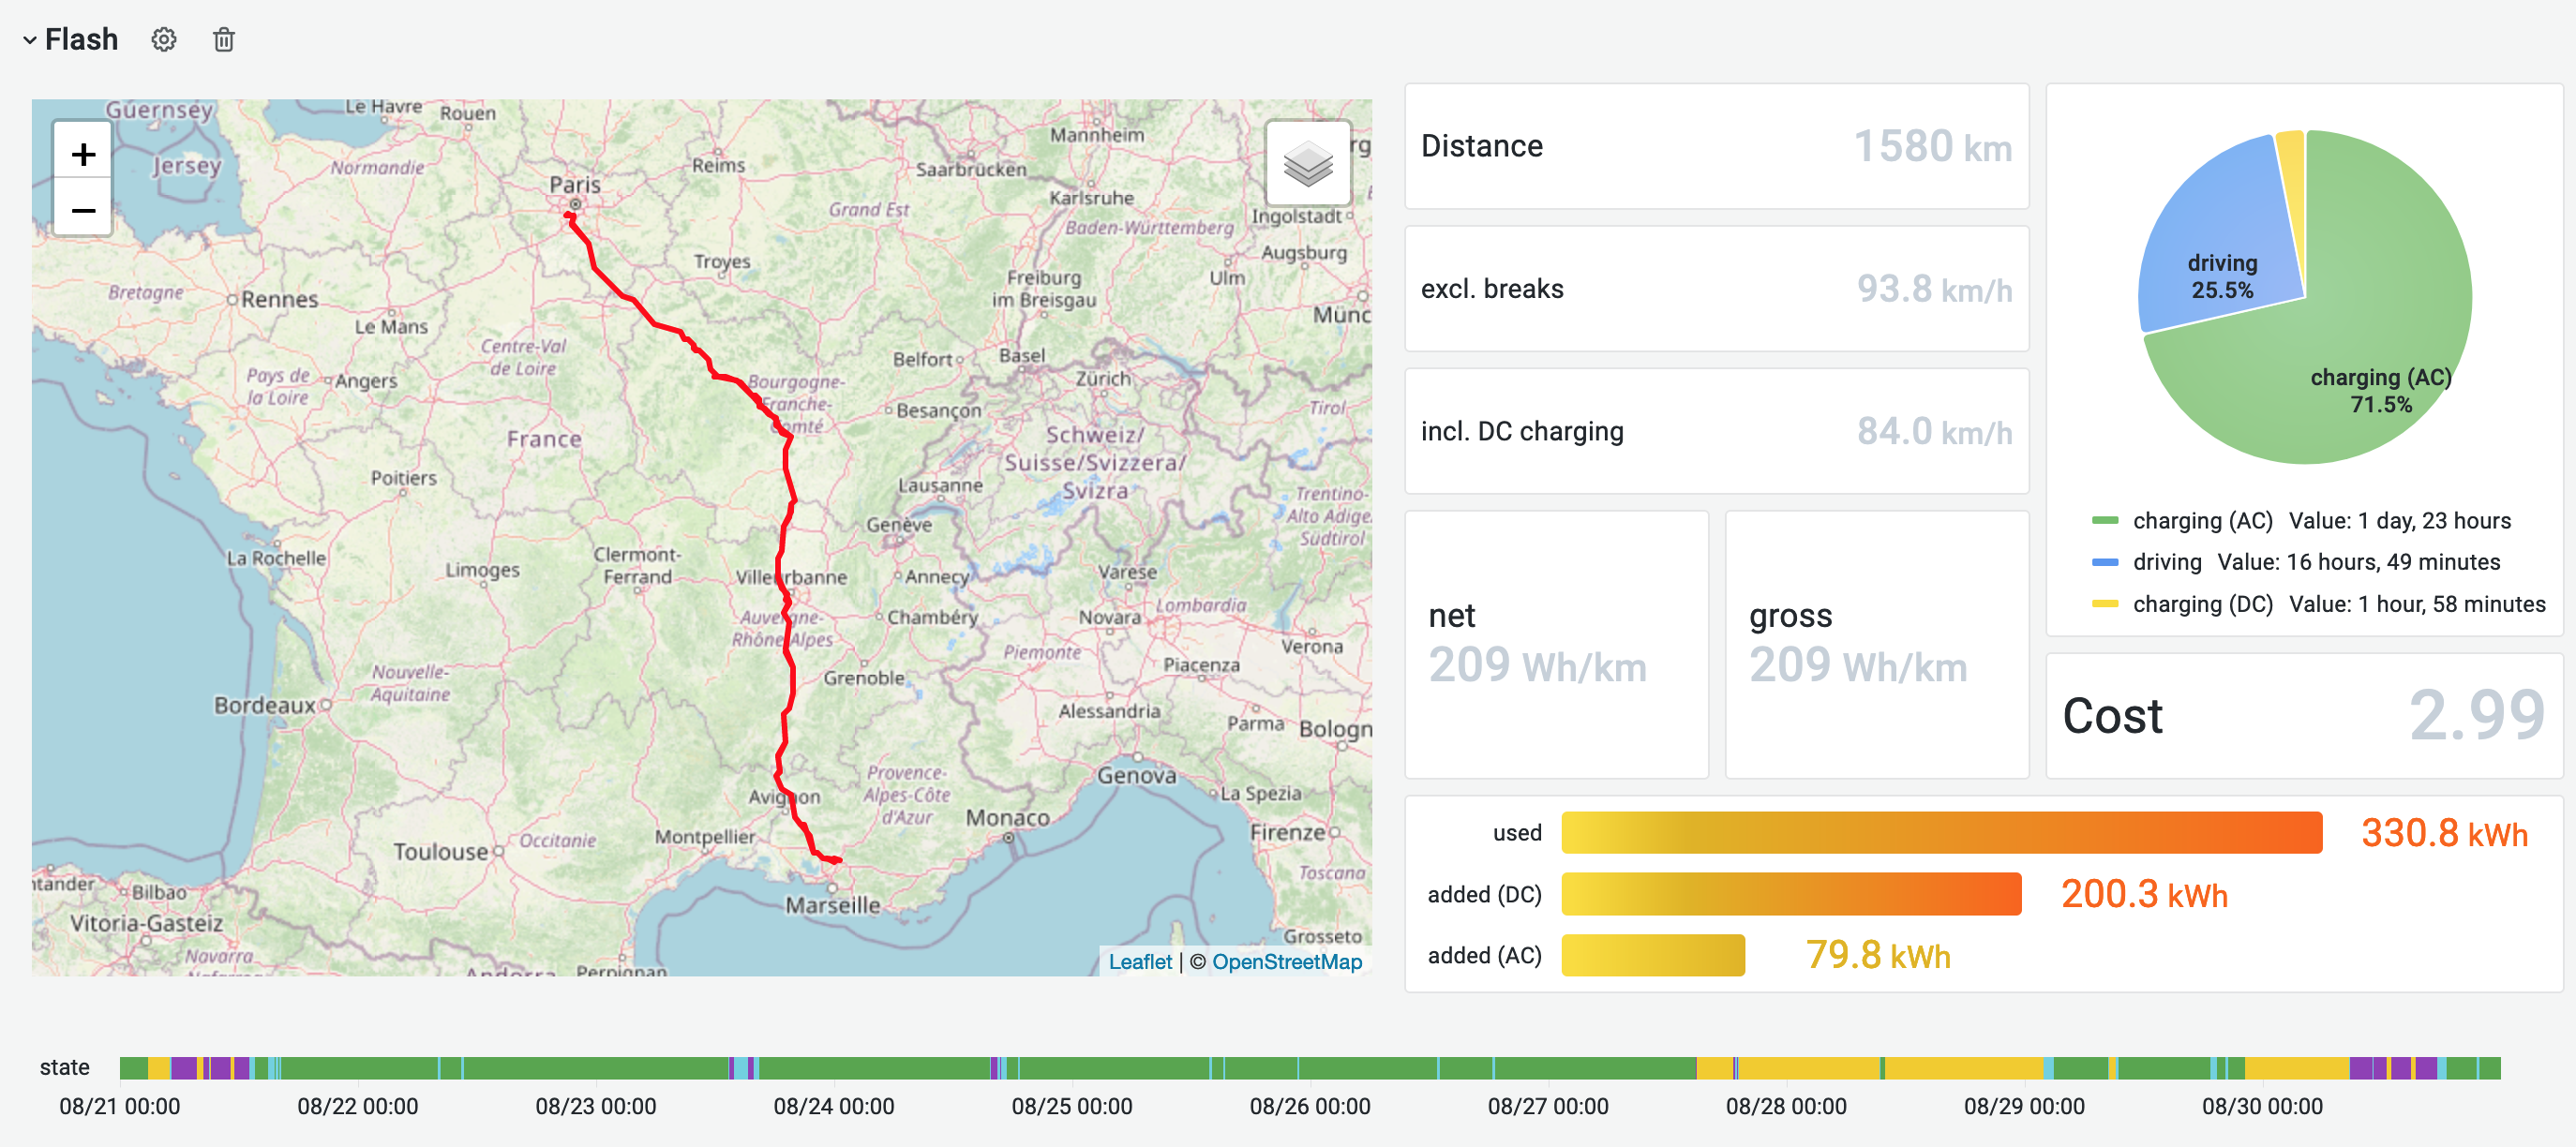This screenshot has width=2576, height=1147.
Task: Click the 08/28 00:00 timeline tick label
Action: 1786,1106
